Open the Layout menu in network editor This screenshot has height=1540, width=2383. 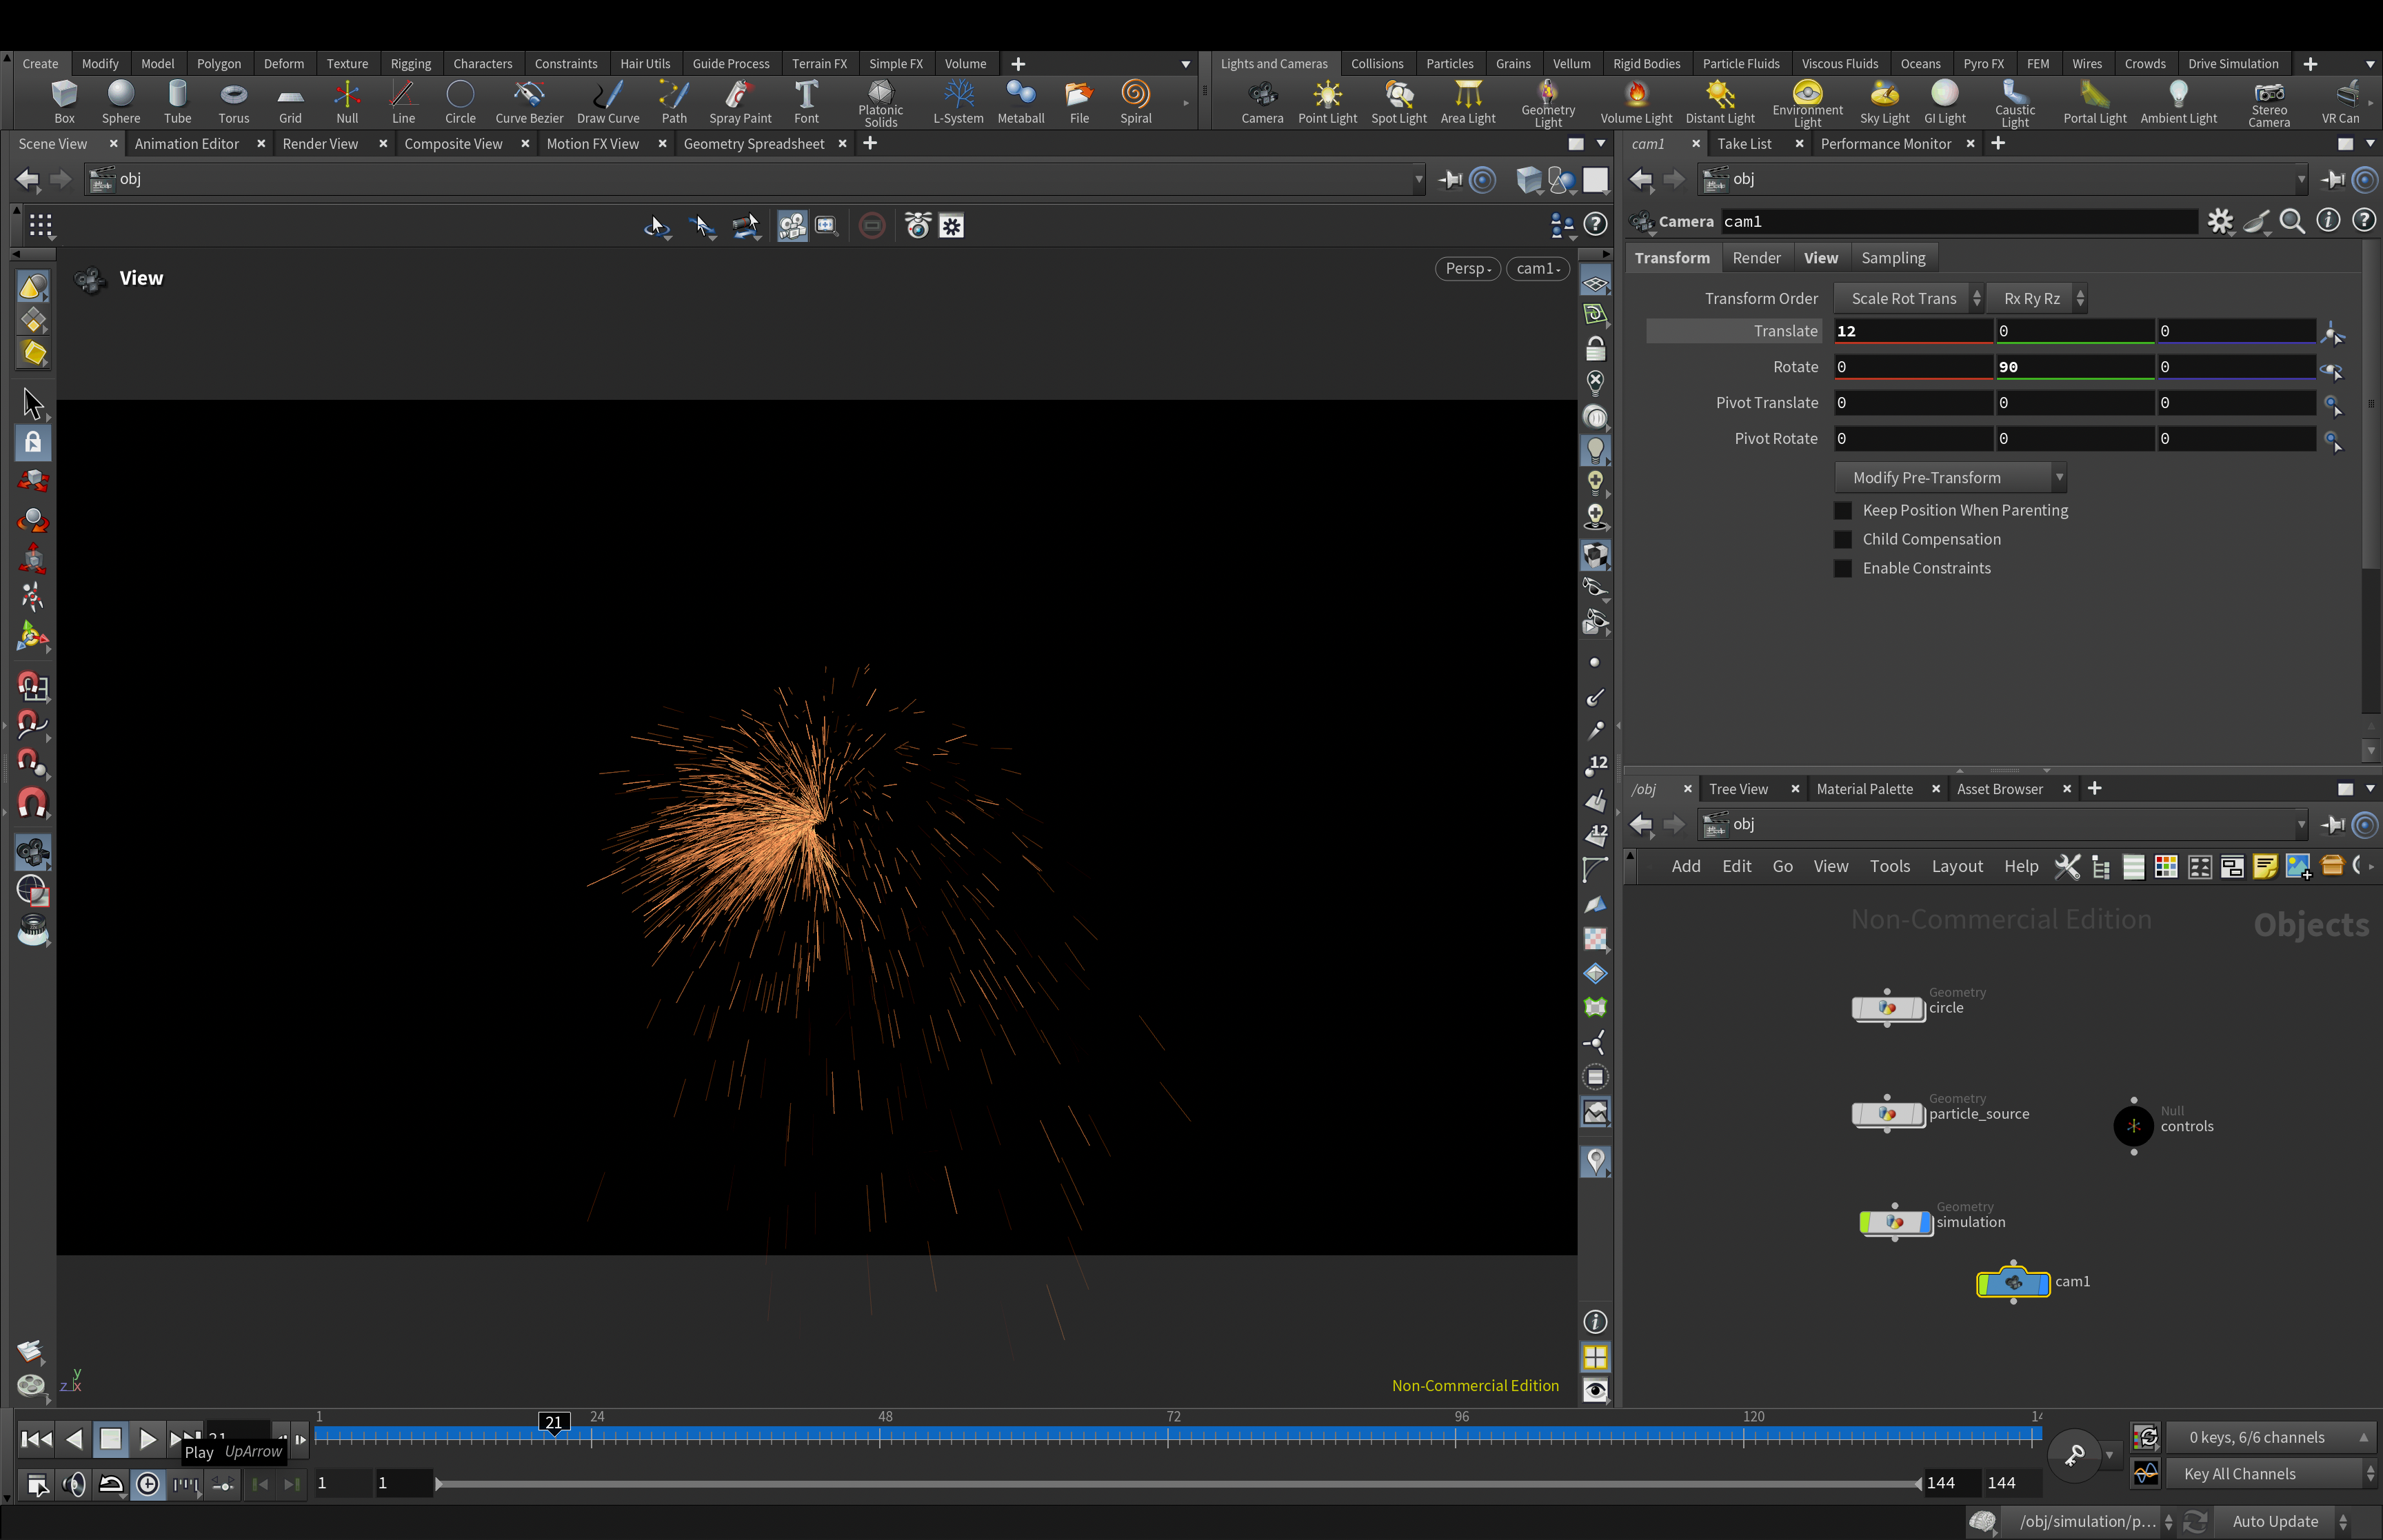click(1956, 867)
